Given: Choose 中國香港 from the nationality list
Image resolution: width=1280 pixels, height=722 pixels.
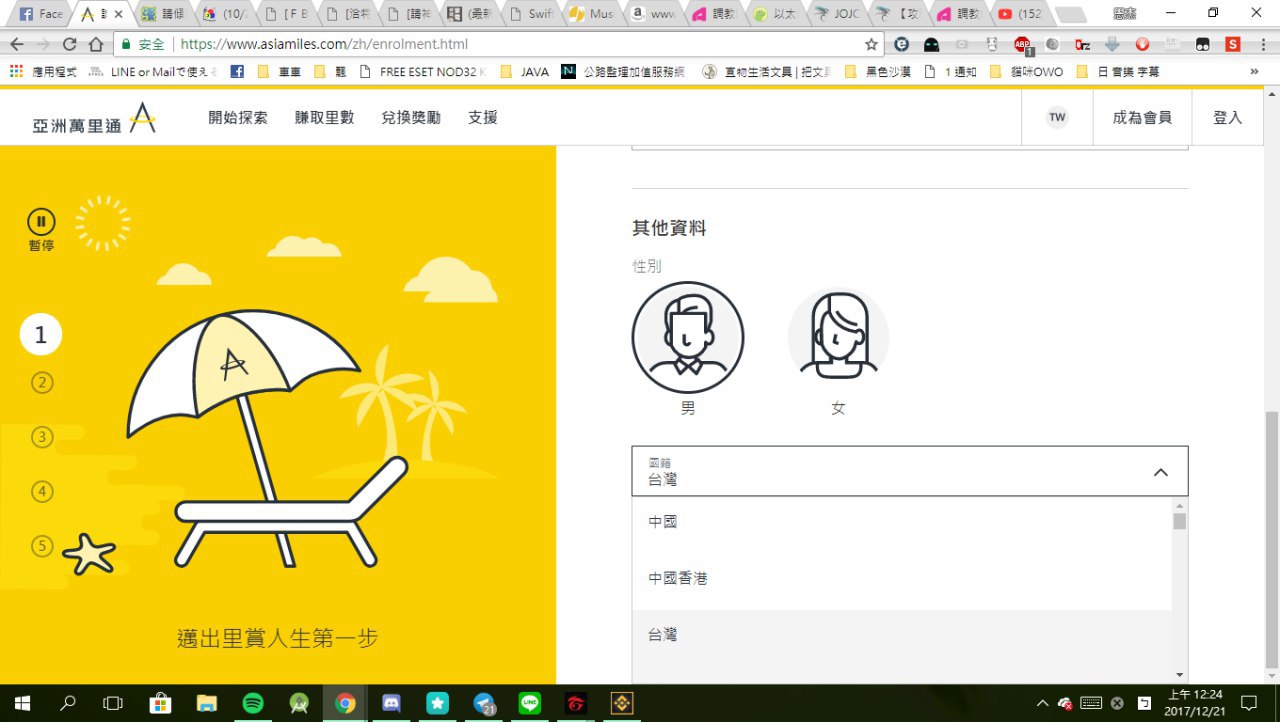Looking at the screenshot, I should coord(902,578).
